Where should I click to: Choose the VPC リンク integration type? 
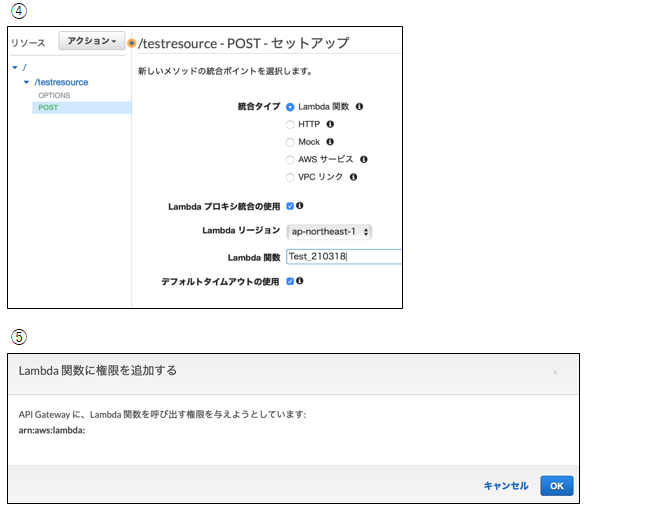[x=290, y=177]
